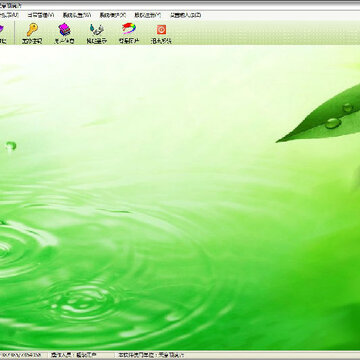
Task: Click the pen-and-hand operation tips icon
Action: [97, 30]
